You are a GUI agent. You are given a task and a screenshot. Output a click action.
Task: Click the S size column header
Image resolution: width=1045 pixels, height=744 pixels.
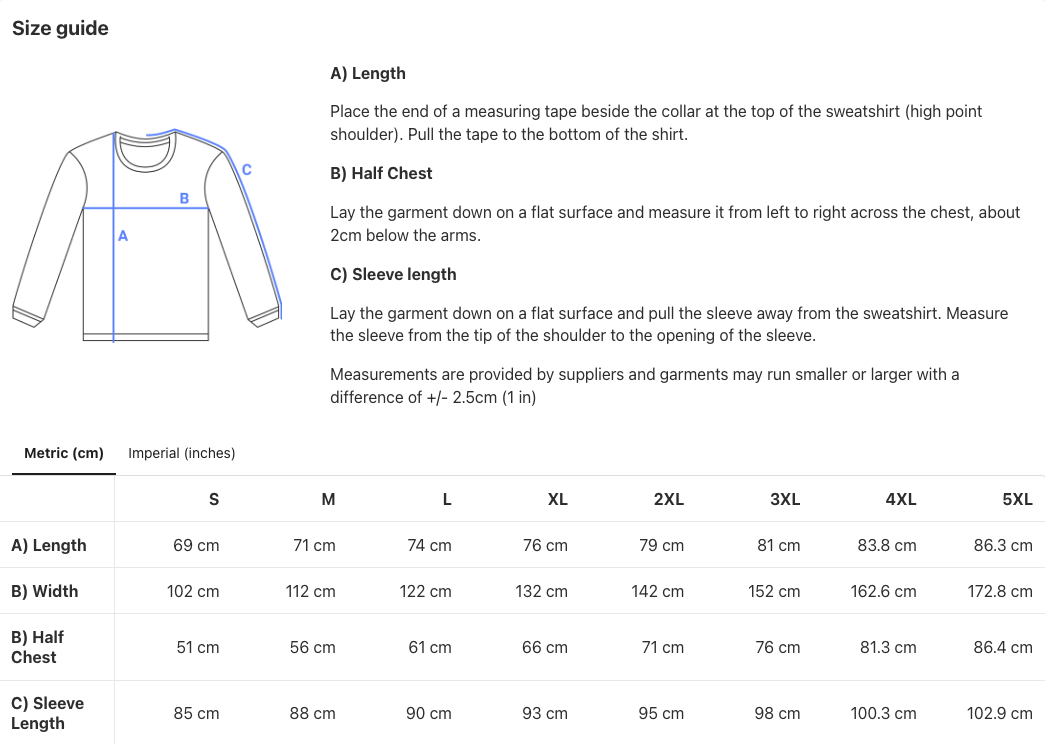pyautogui.click(x=214, y=499)
